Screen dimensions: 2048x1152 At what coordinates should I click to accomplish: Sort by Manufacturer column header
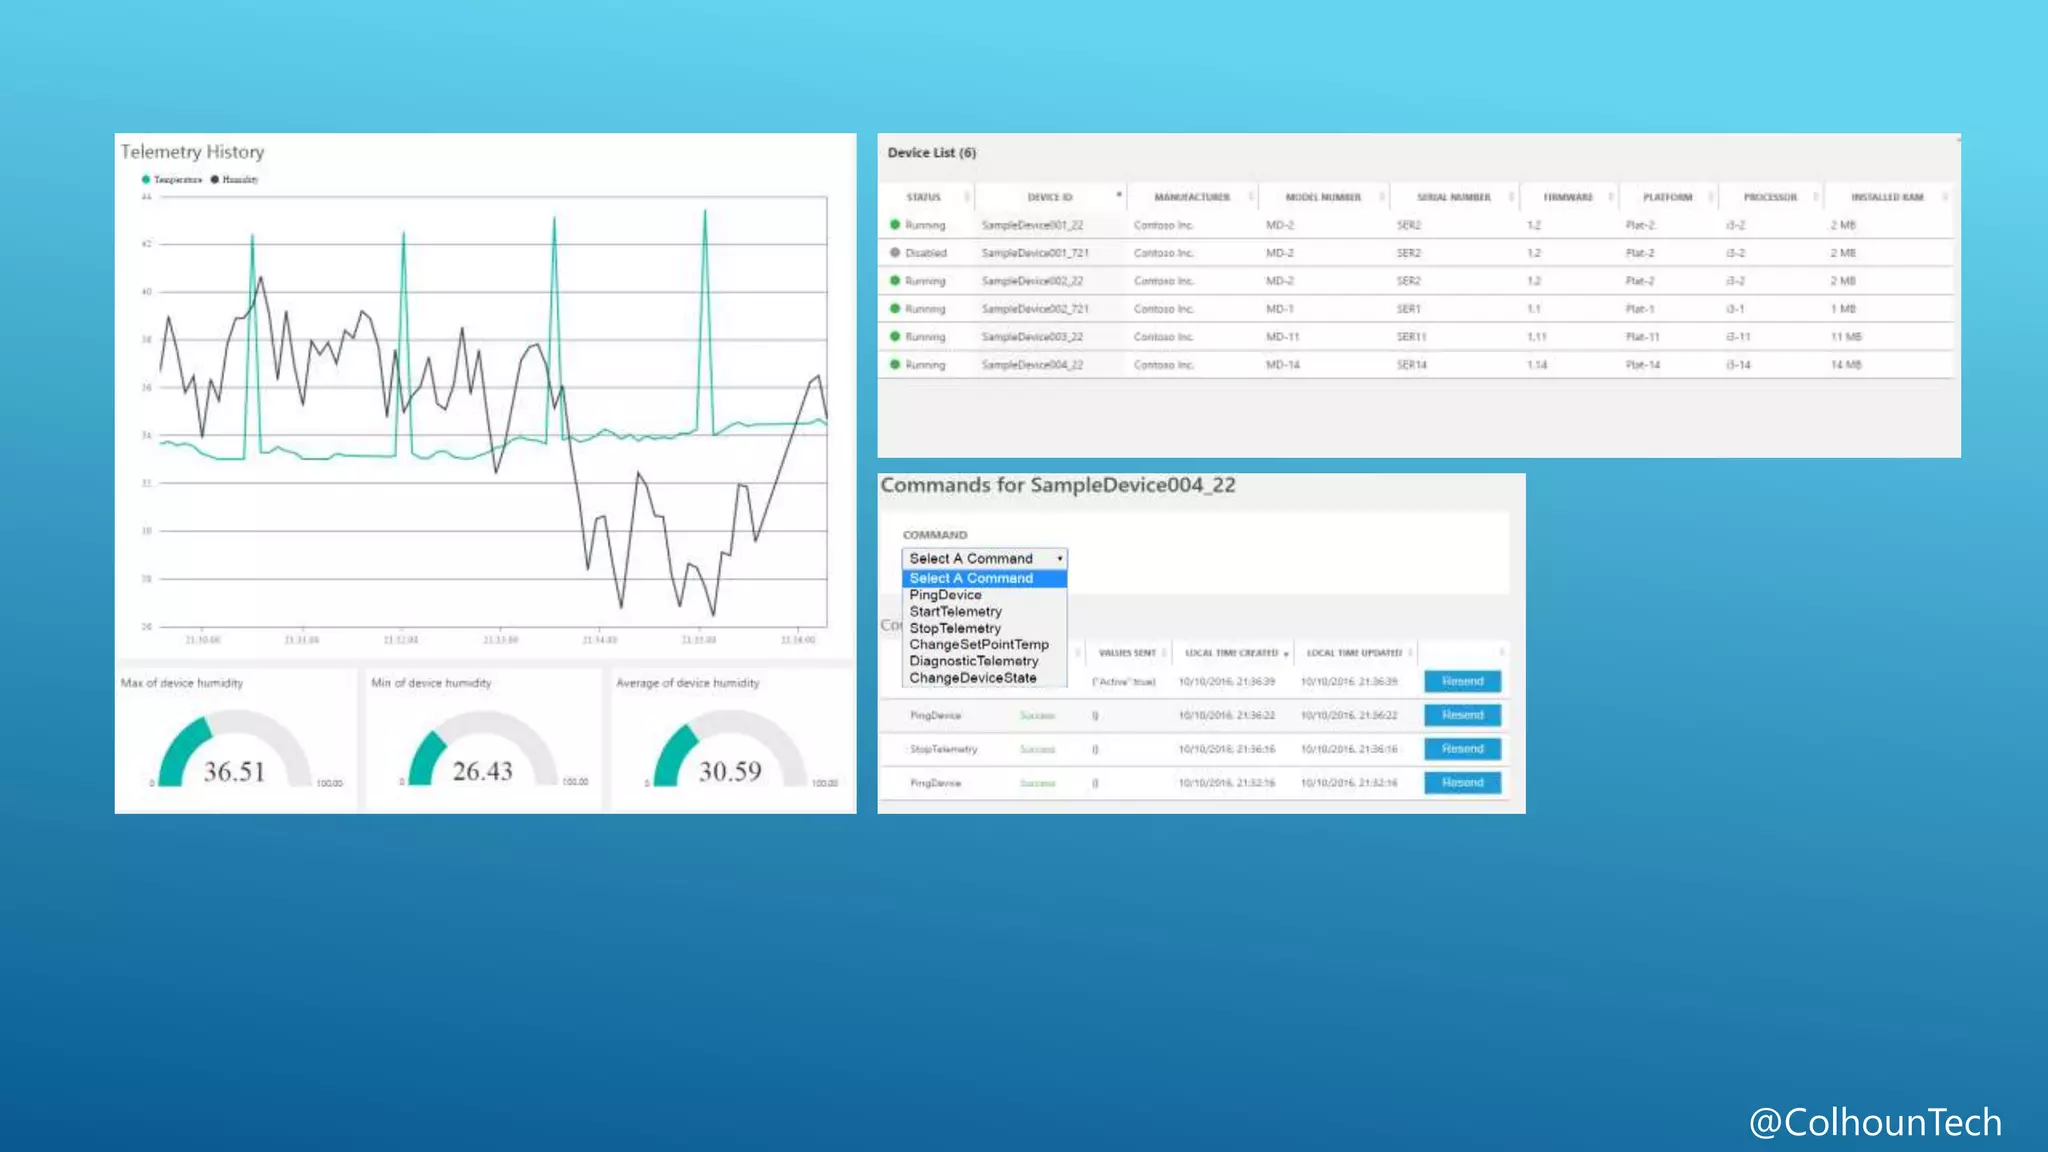tap(1191, 197)
